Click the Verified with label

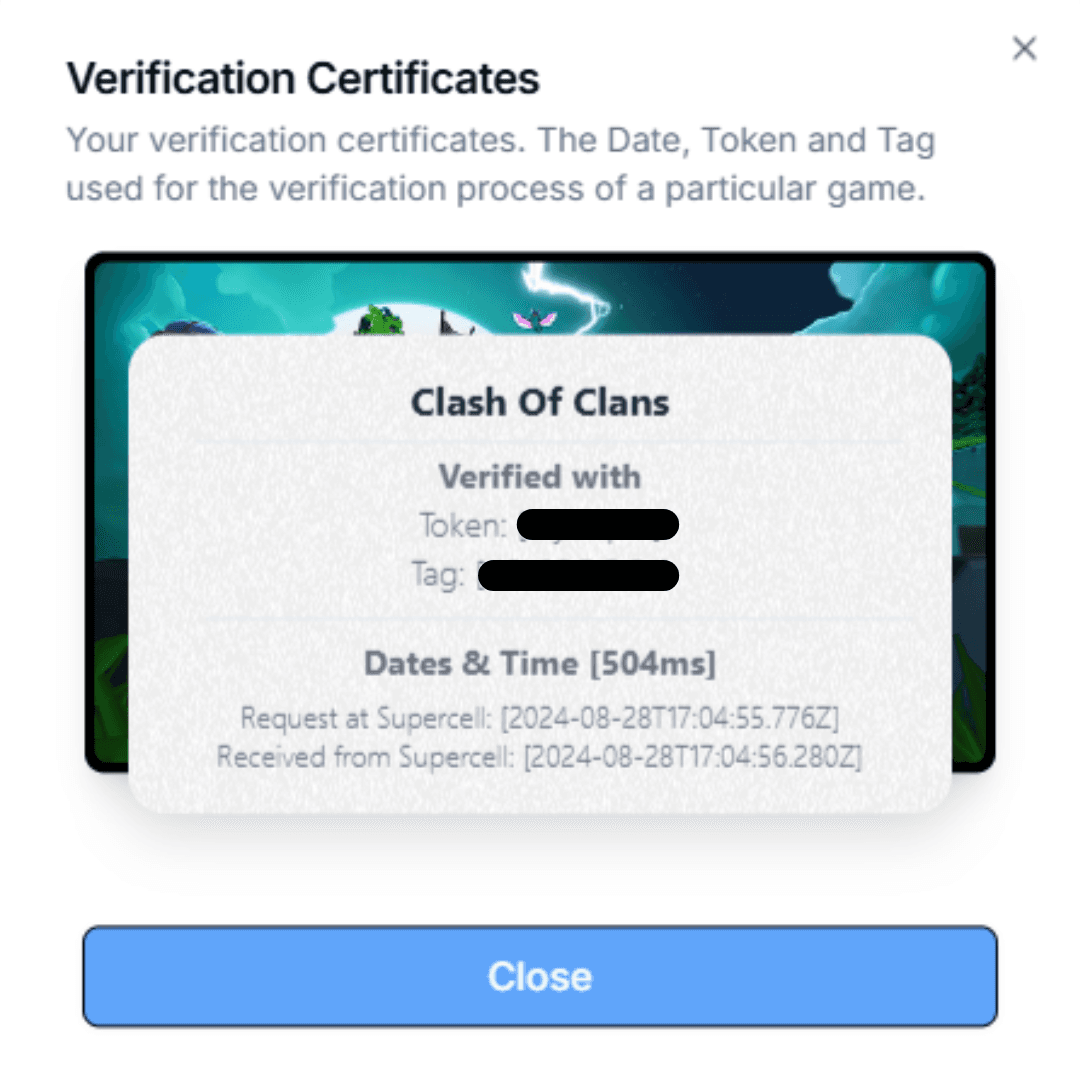pos(540,476)
